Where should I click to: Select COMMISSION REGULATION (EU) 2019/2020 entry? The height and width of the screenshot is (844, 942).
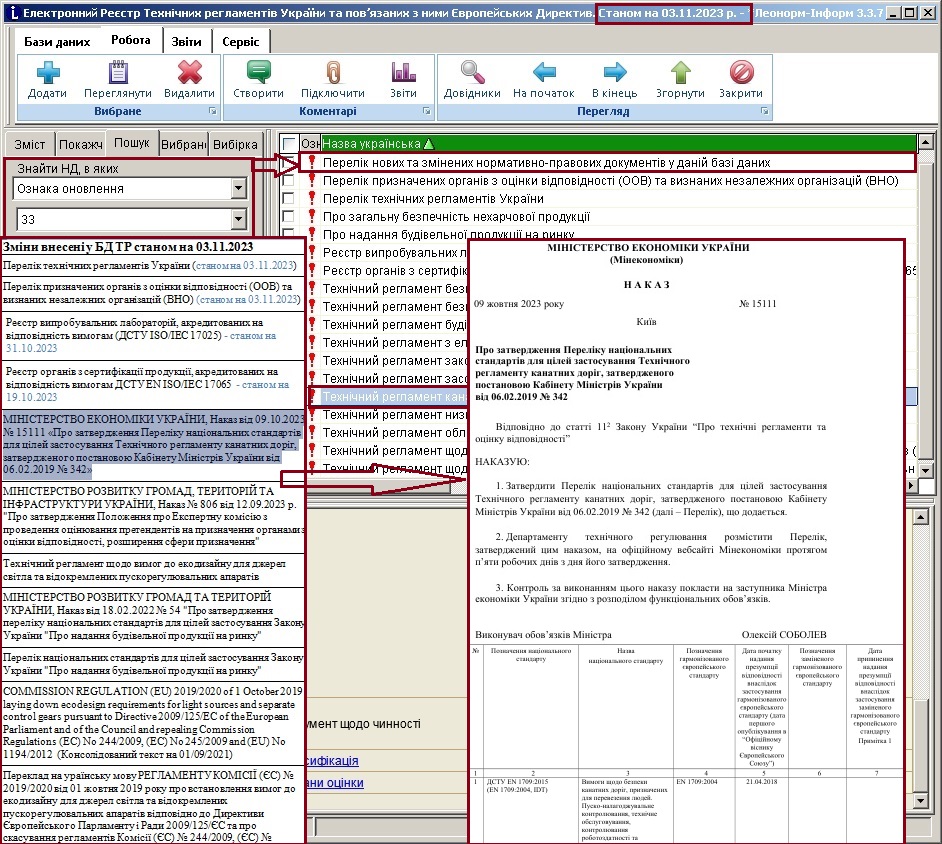coord(153,723)
